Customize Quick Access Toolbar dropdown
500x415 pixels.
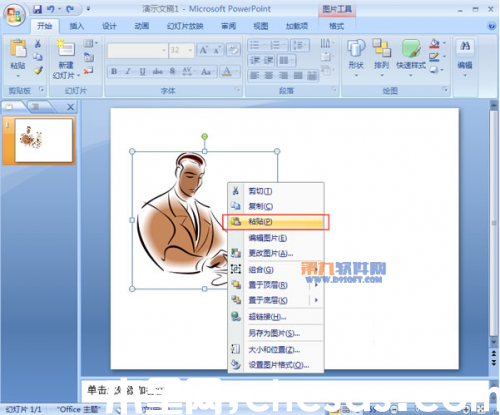click(x=89, y=9)
